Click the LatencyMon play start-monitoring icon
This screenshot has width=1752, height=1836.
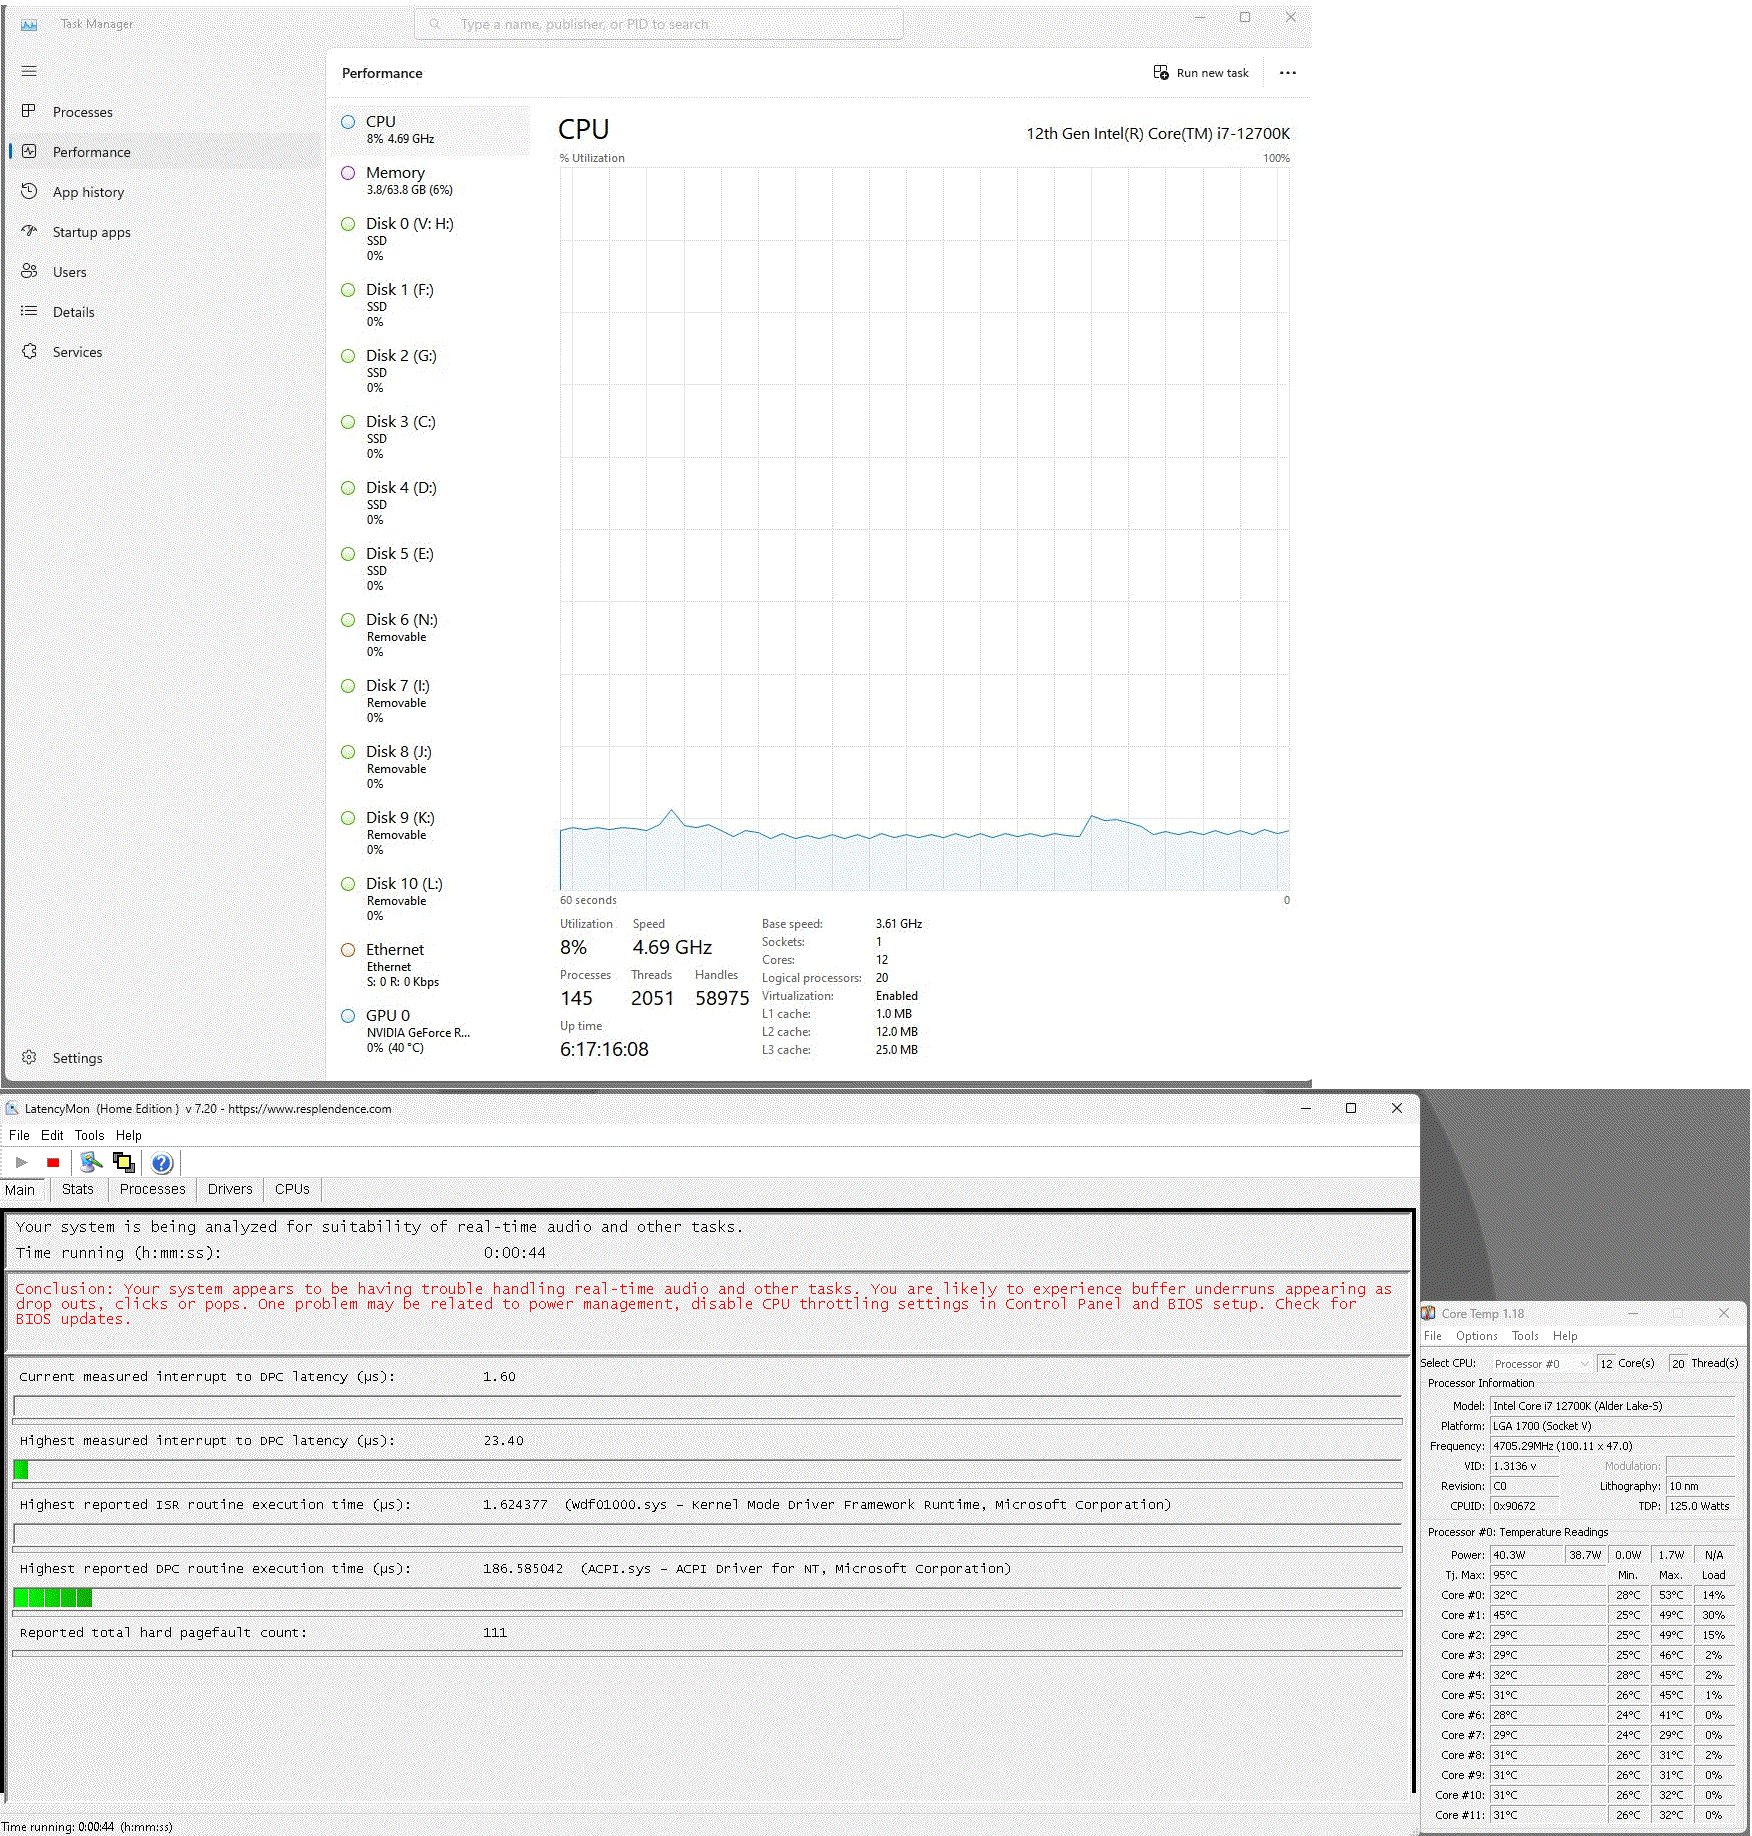(21, 1162)
